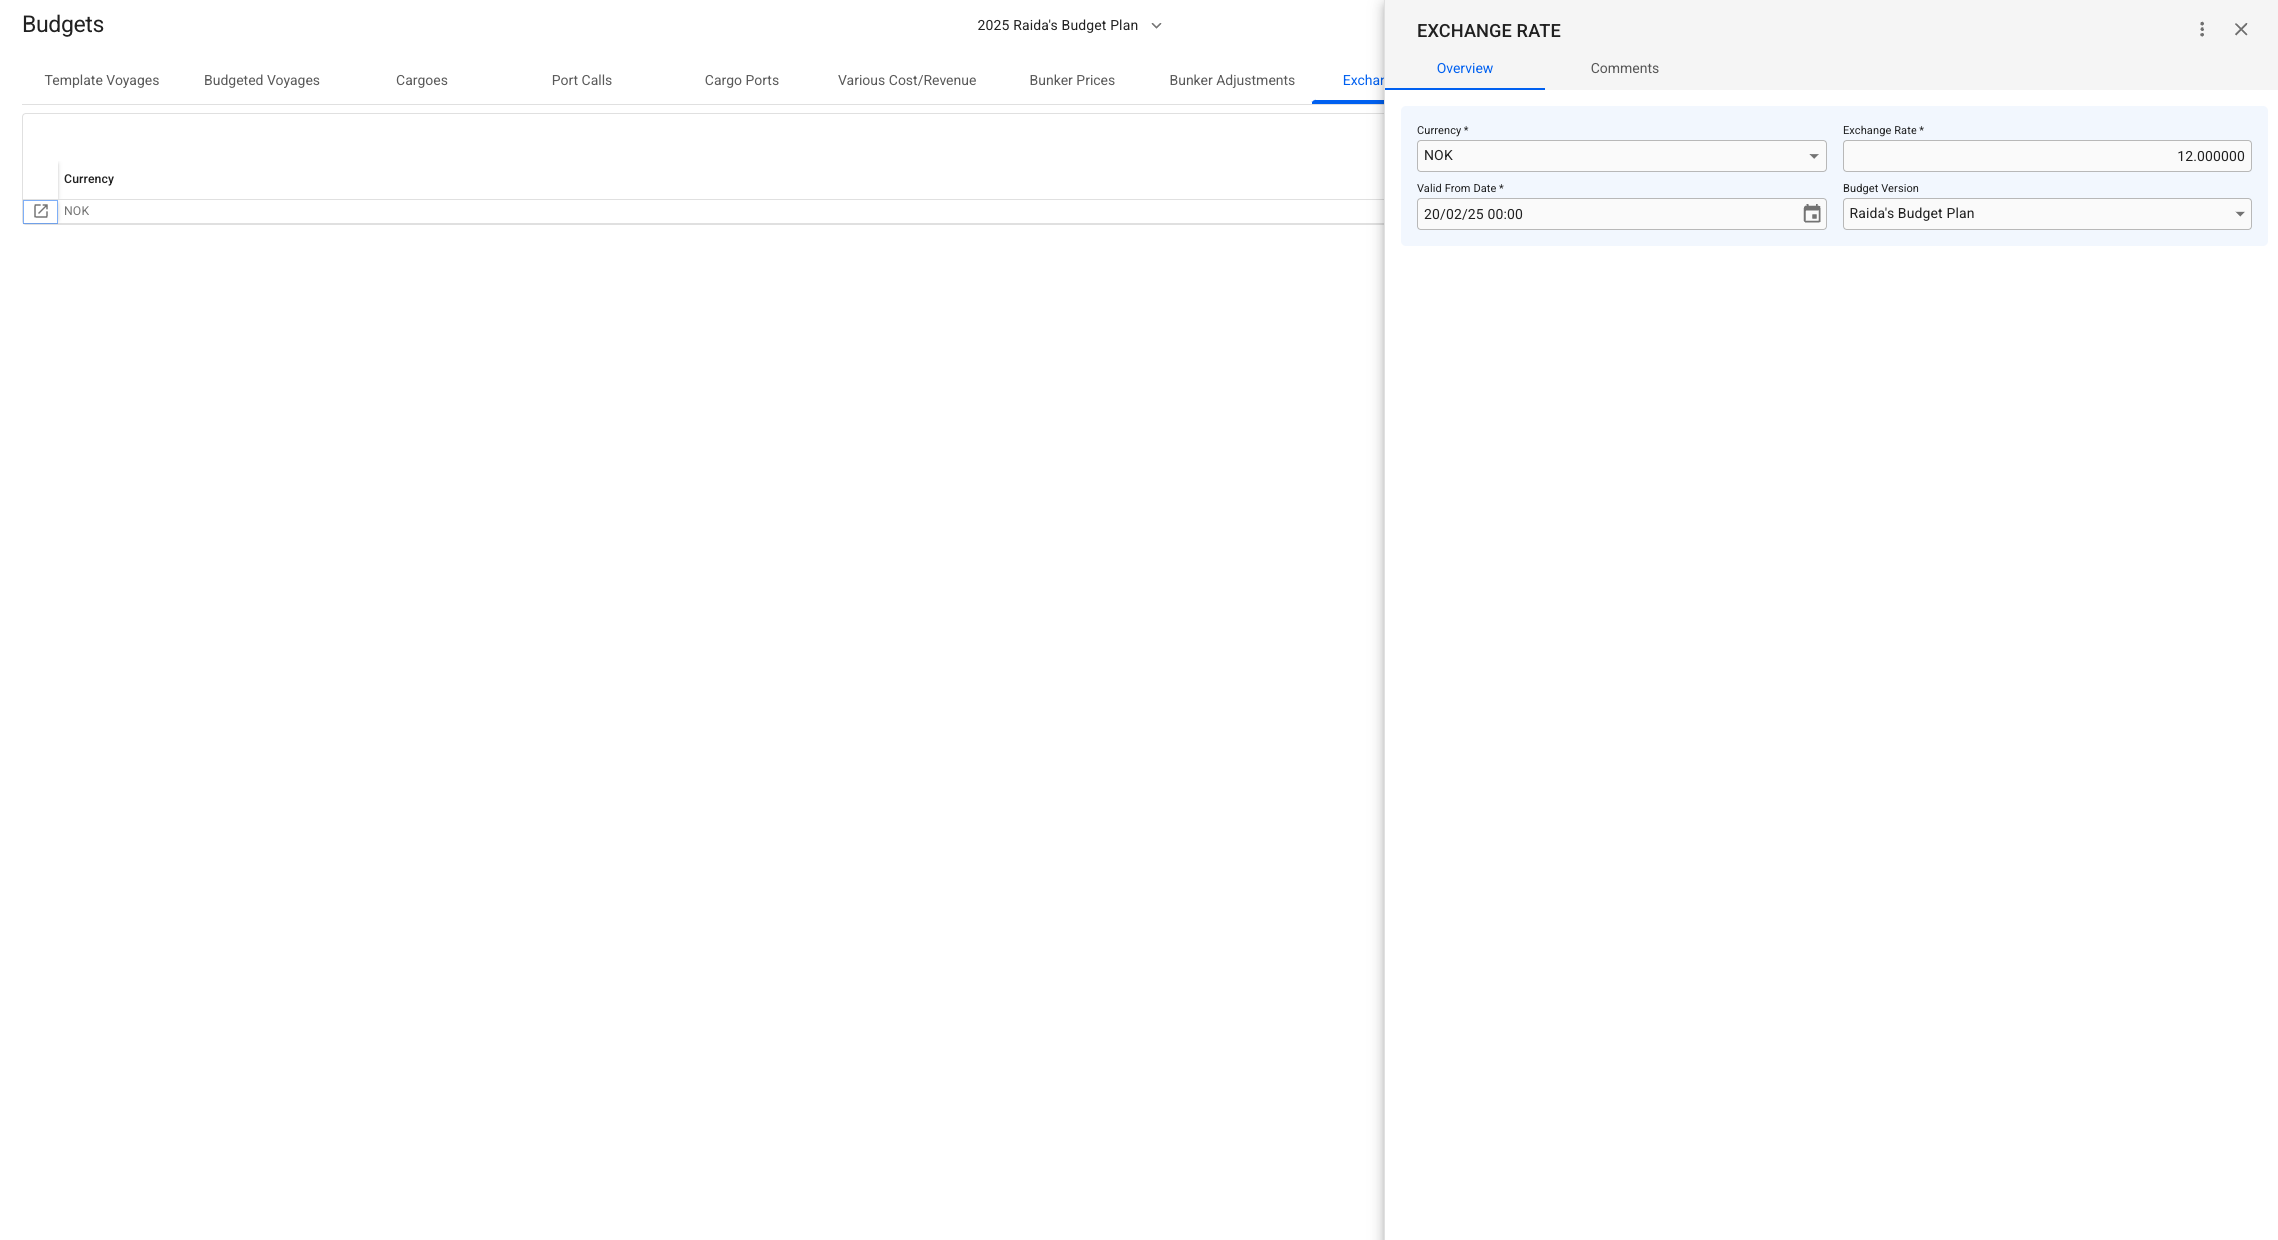Select the Cargo Ports tab

coord(742,81)
